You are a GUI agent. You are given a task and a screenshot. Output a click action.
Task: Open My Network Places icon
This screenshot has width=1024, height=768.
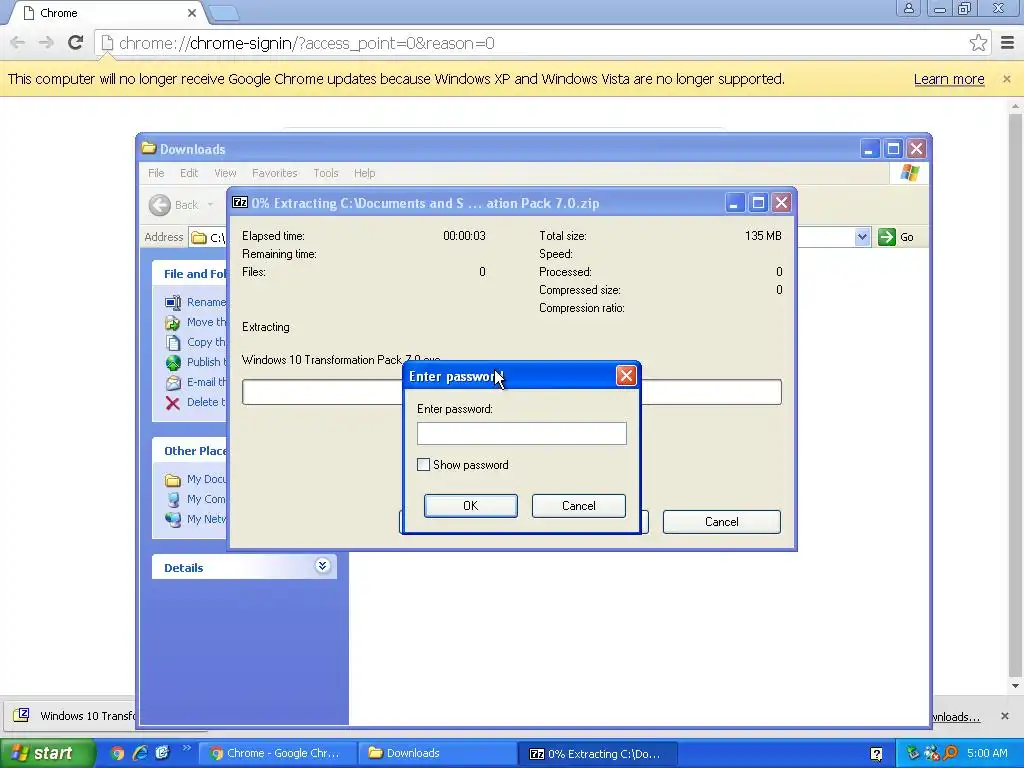pyautogui.click(x=173, y=520)
